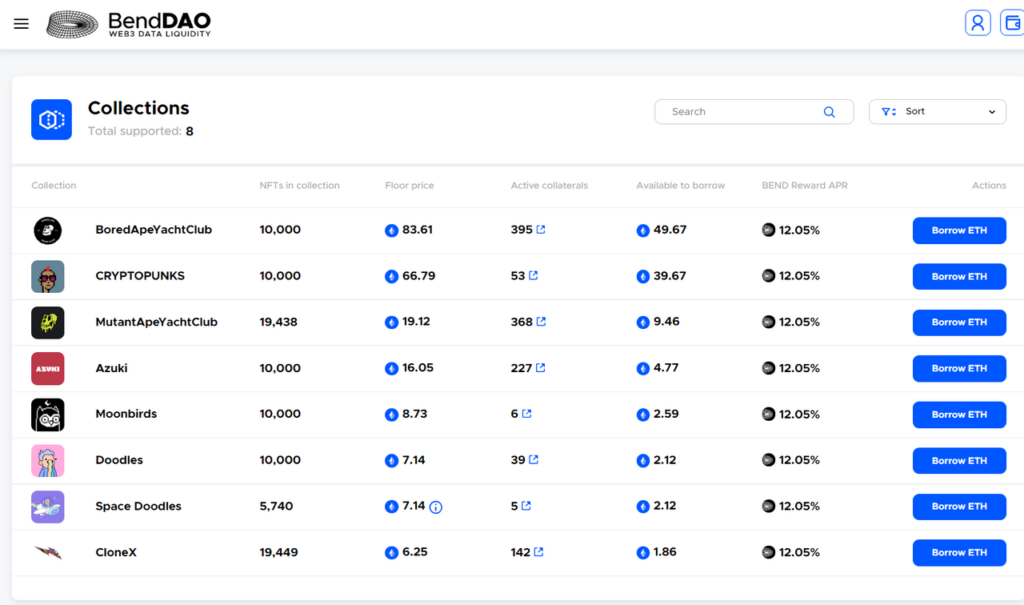The image size is (1024, 605).
Task: Open the wallet icon in header
Action: tap(1012, 23)
